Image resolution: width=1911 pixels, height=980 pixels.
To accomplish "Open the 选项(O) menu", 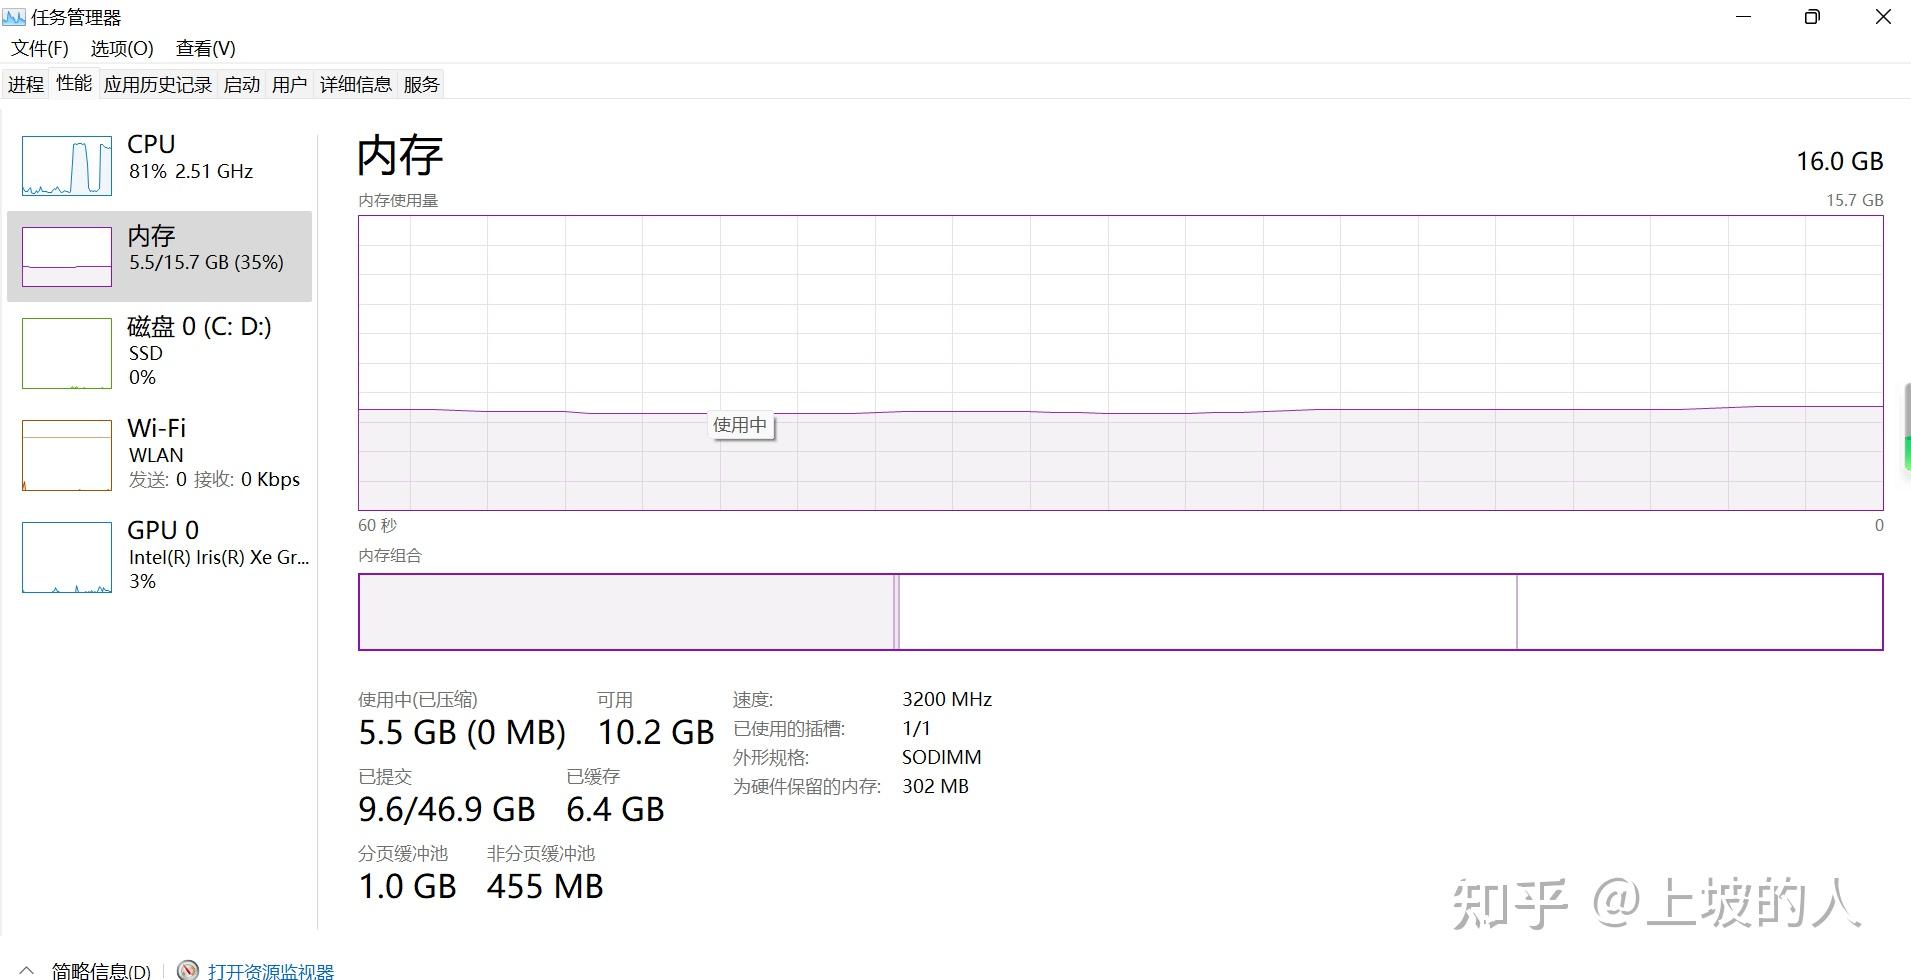I will click(120, 47).
